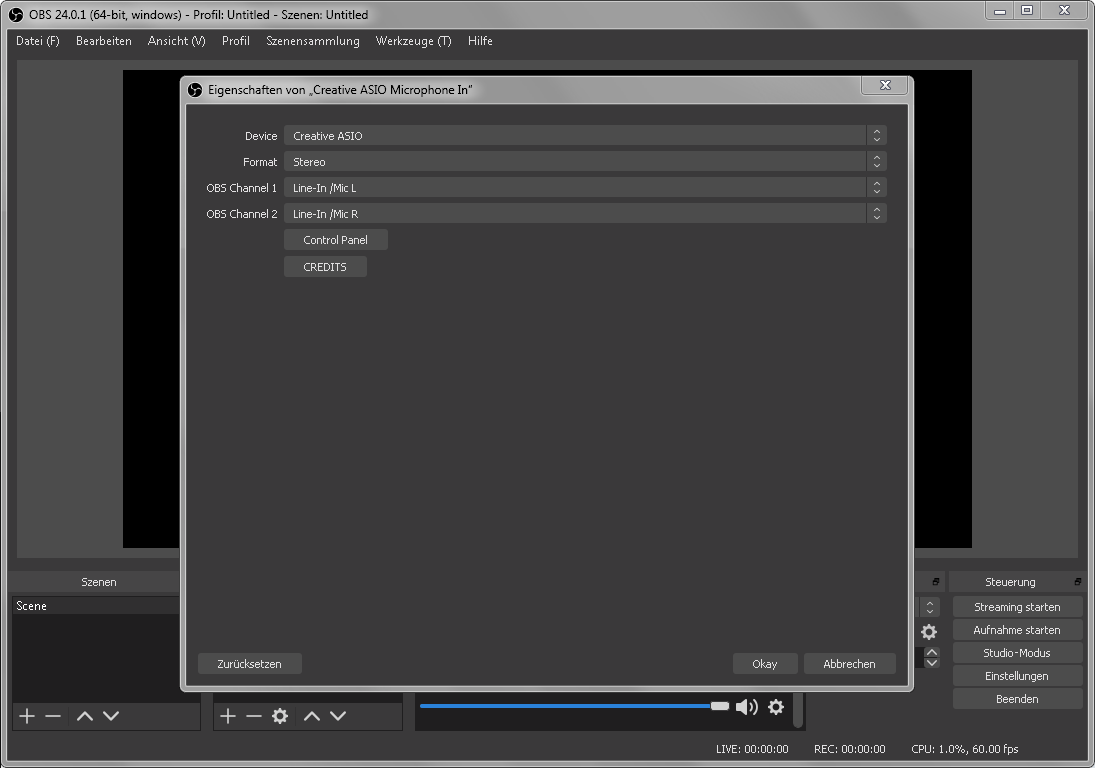This screenshot has width=1095, height=768.
Task: Toggle Studio-Modus in the Steuerung panel
Action: tap(1017, 653)
